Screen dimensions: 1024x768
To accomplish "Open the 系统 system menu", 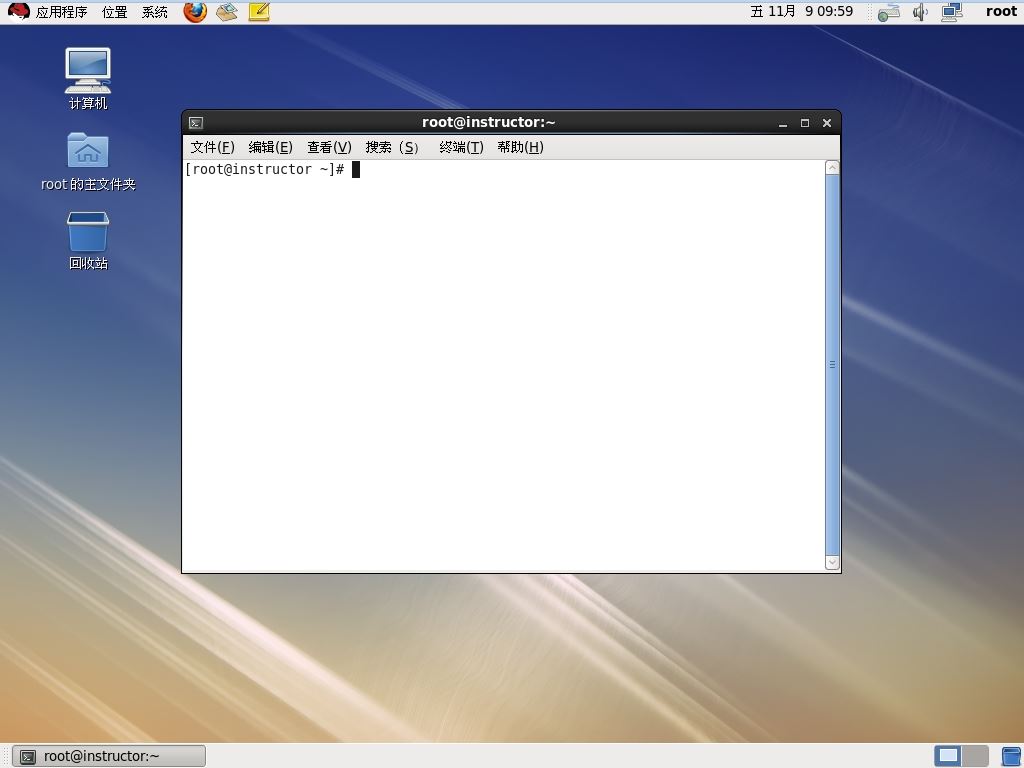I will click(x=155, y=12).
